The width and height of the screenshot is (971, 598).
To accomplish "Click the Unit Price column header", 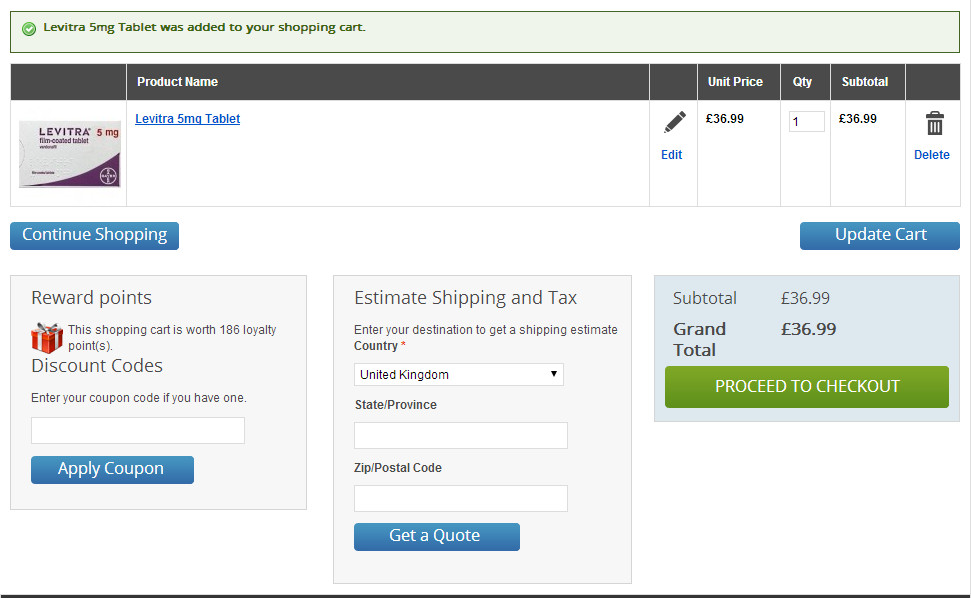I will (x=735, y=82).
